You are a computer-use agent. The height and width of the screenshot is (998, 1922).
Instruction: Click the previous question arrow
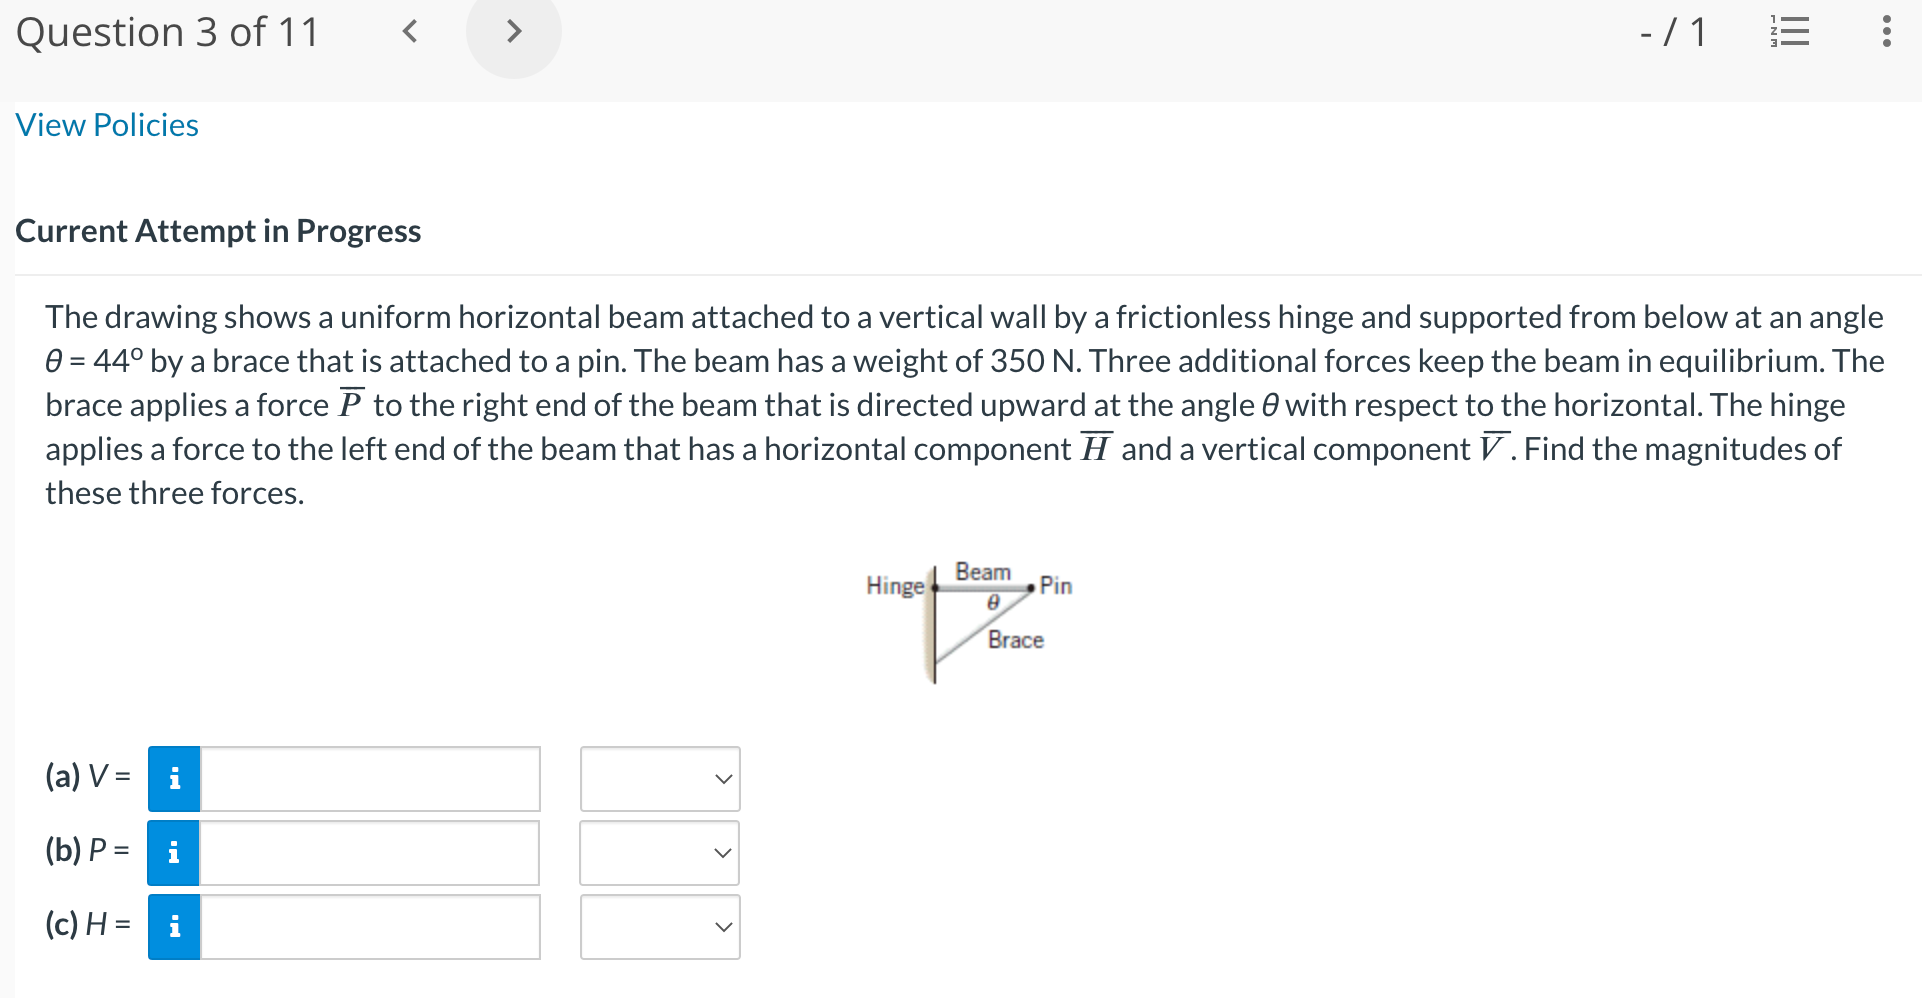409,32
